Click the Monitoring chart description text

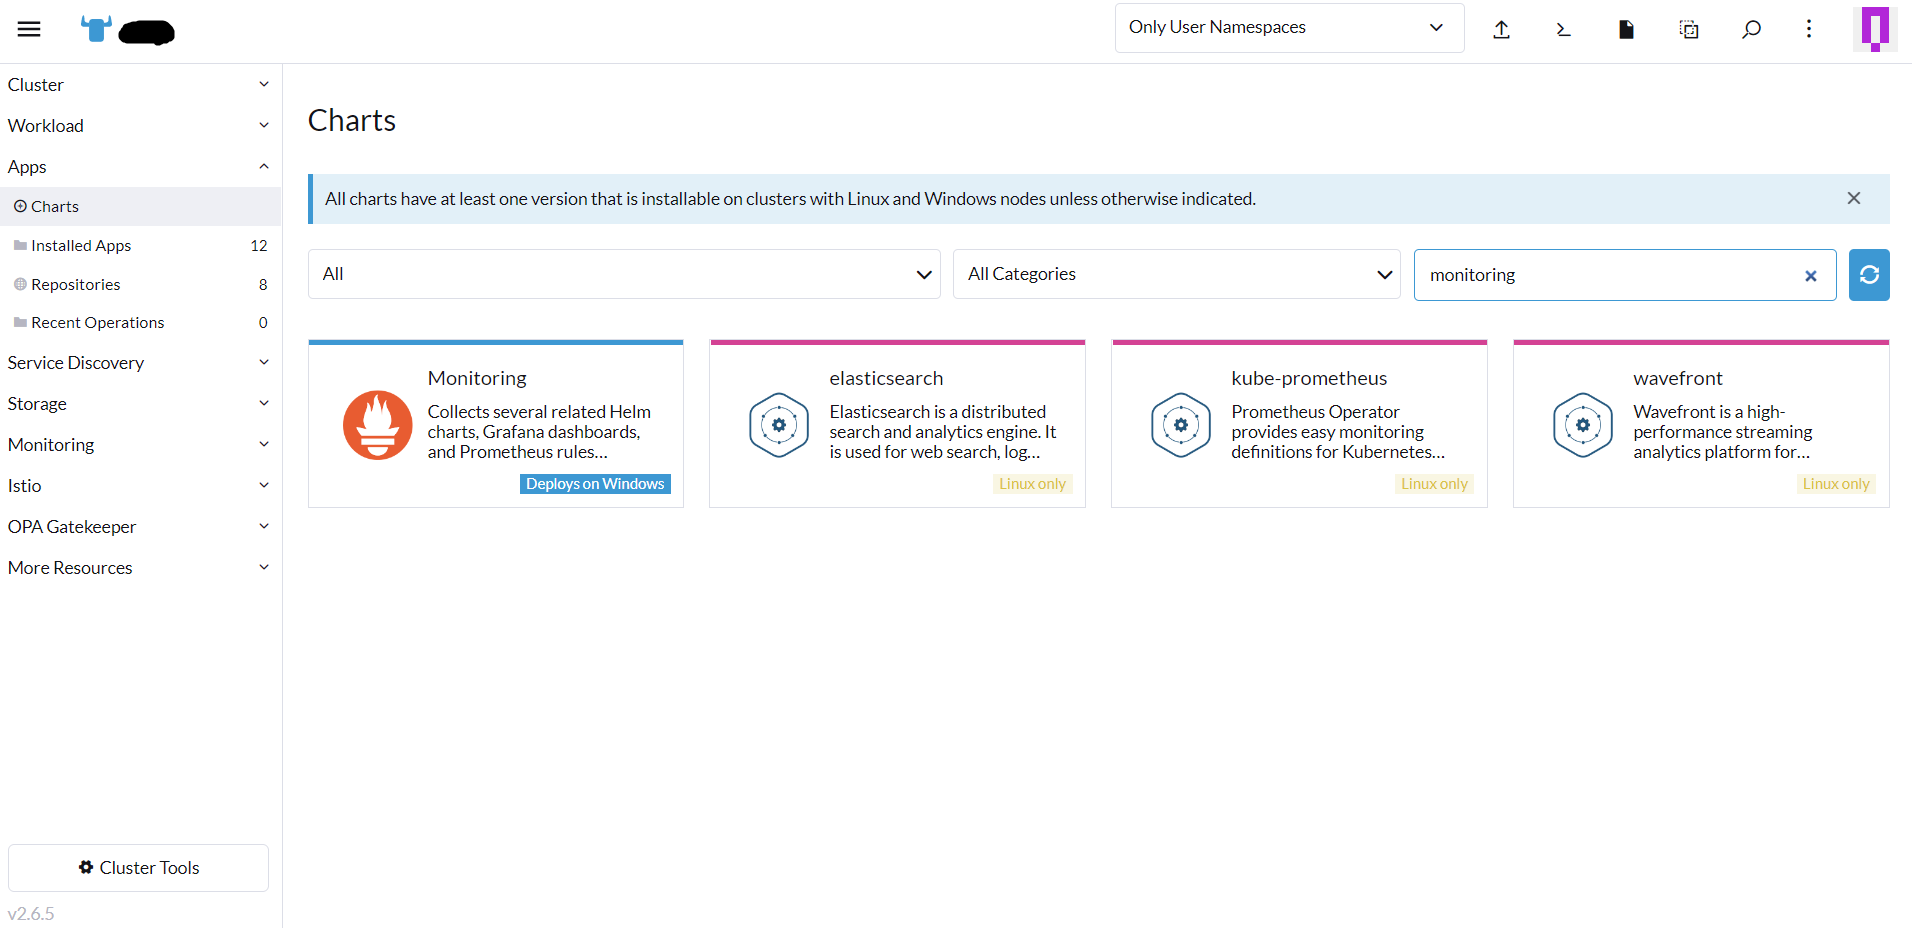pos(539,432)
